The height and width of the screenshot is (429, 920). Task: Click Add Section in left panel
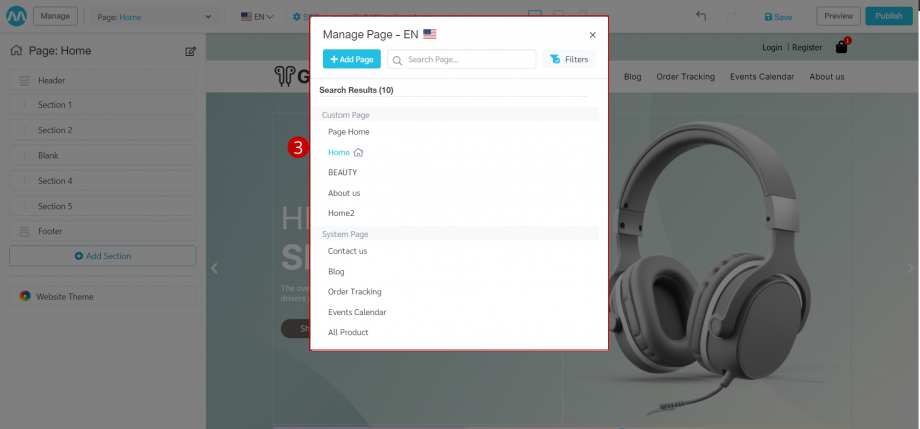103,256
